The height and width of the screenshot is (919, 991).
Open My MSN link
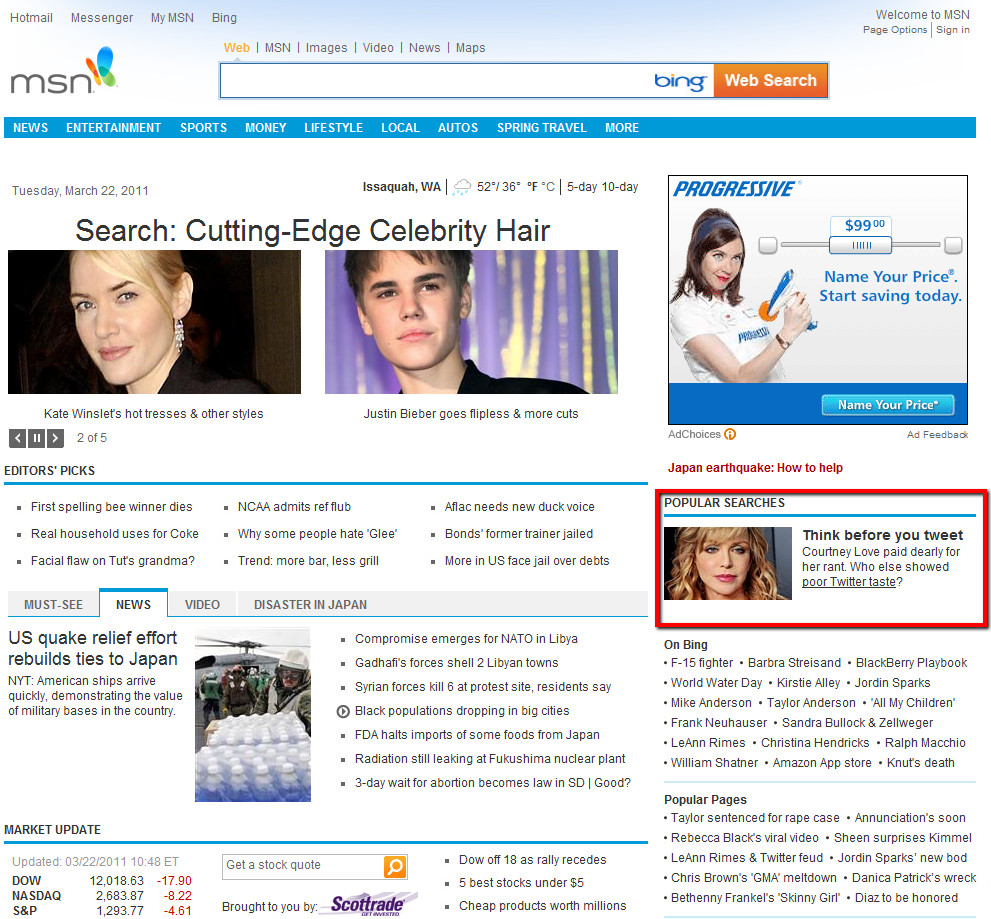173,18
